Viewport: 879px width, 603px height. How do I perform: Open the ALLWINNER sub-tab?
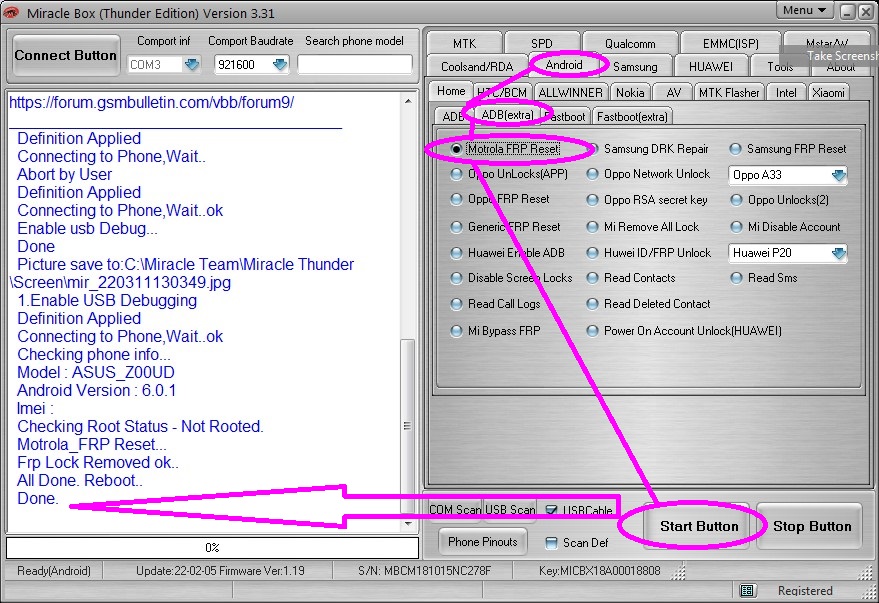[571, 92]
